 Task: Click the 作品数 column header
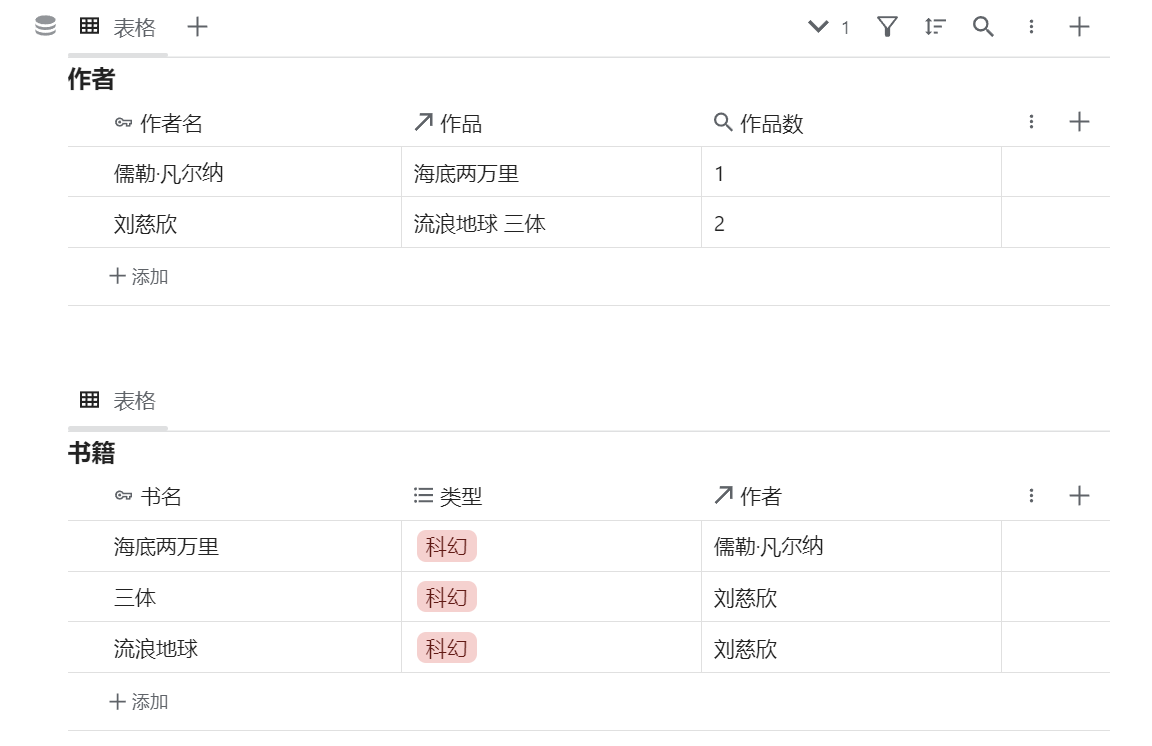click(x=770, y=123)
